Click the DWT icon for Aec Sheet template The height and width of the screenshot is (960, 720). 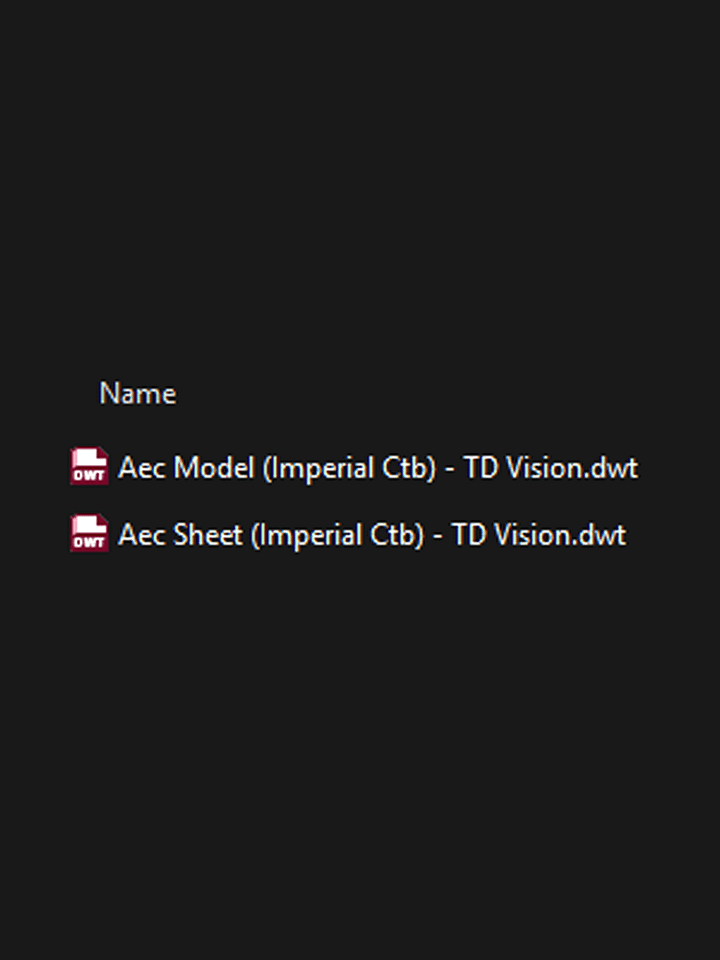click(x=89, y=534)
